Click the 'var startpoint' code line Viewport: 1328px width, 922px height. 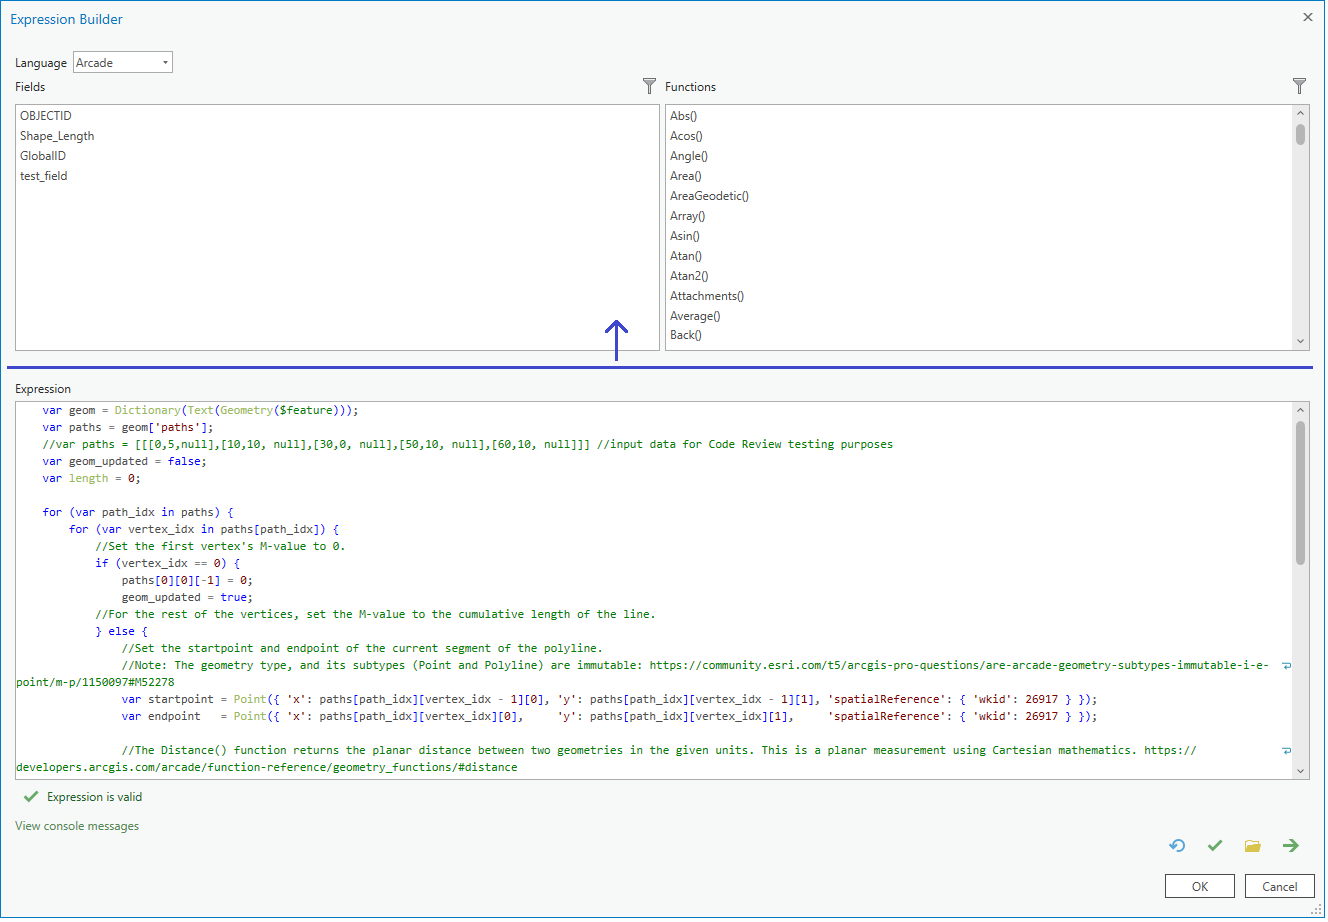coord(609,699)
